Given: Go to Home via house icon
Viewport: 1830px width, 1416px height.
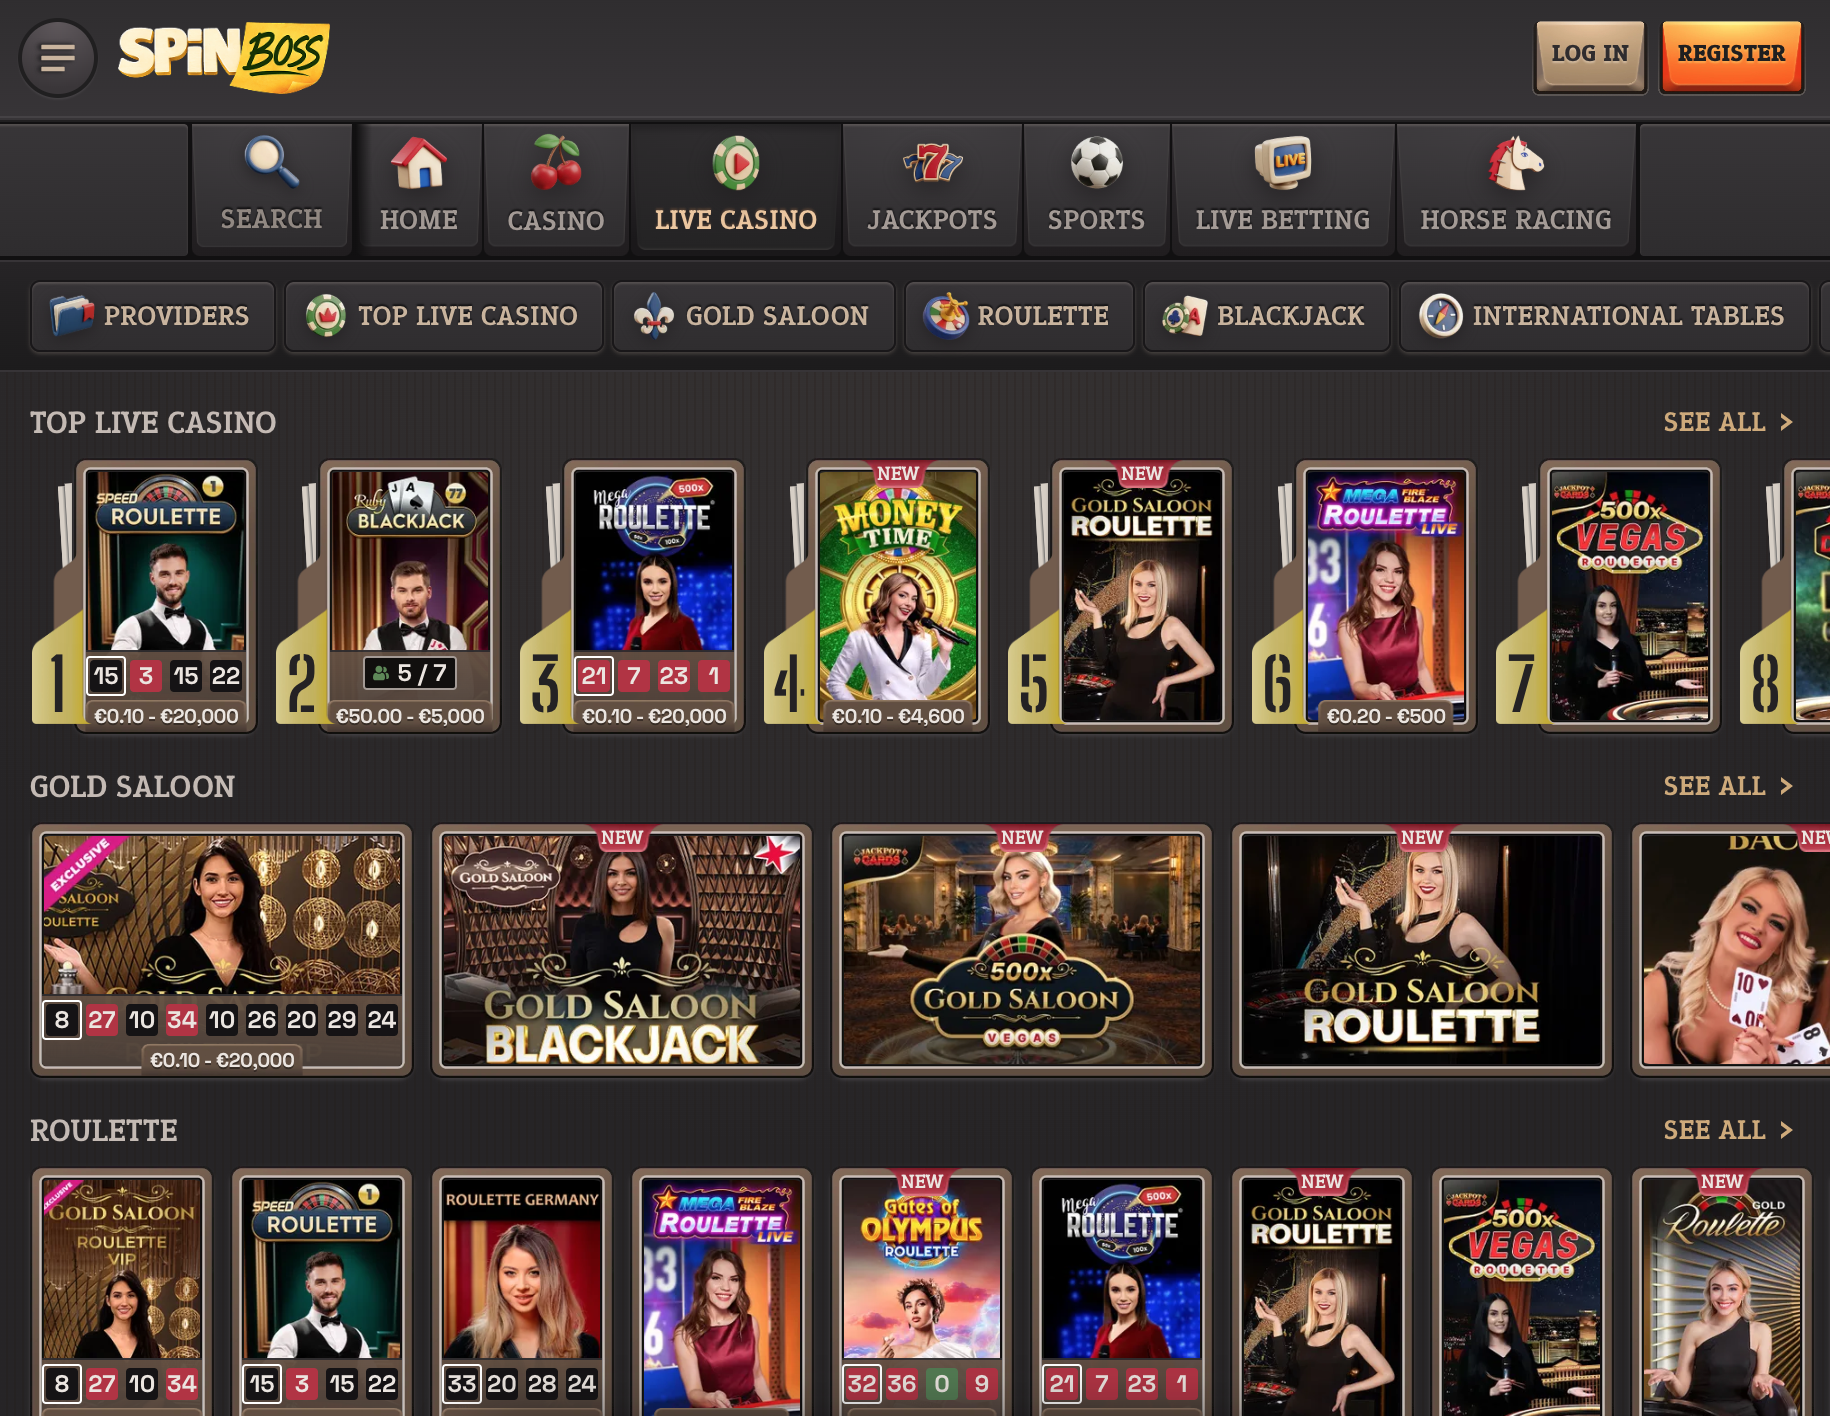Looking at the screenshot, I should pyautogui.click(x=419, y=162).
